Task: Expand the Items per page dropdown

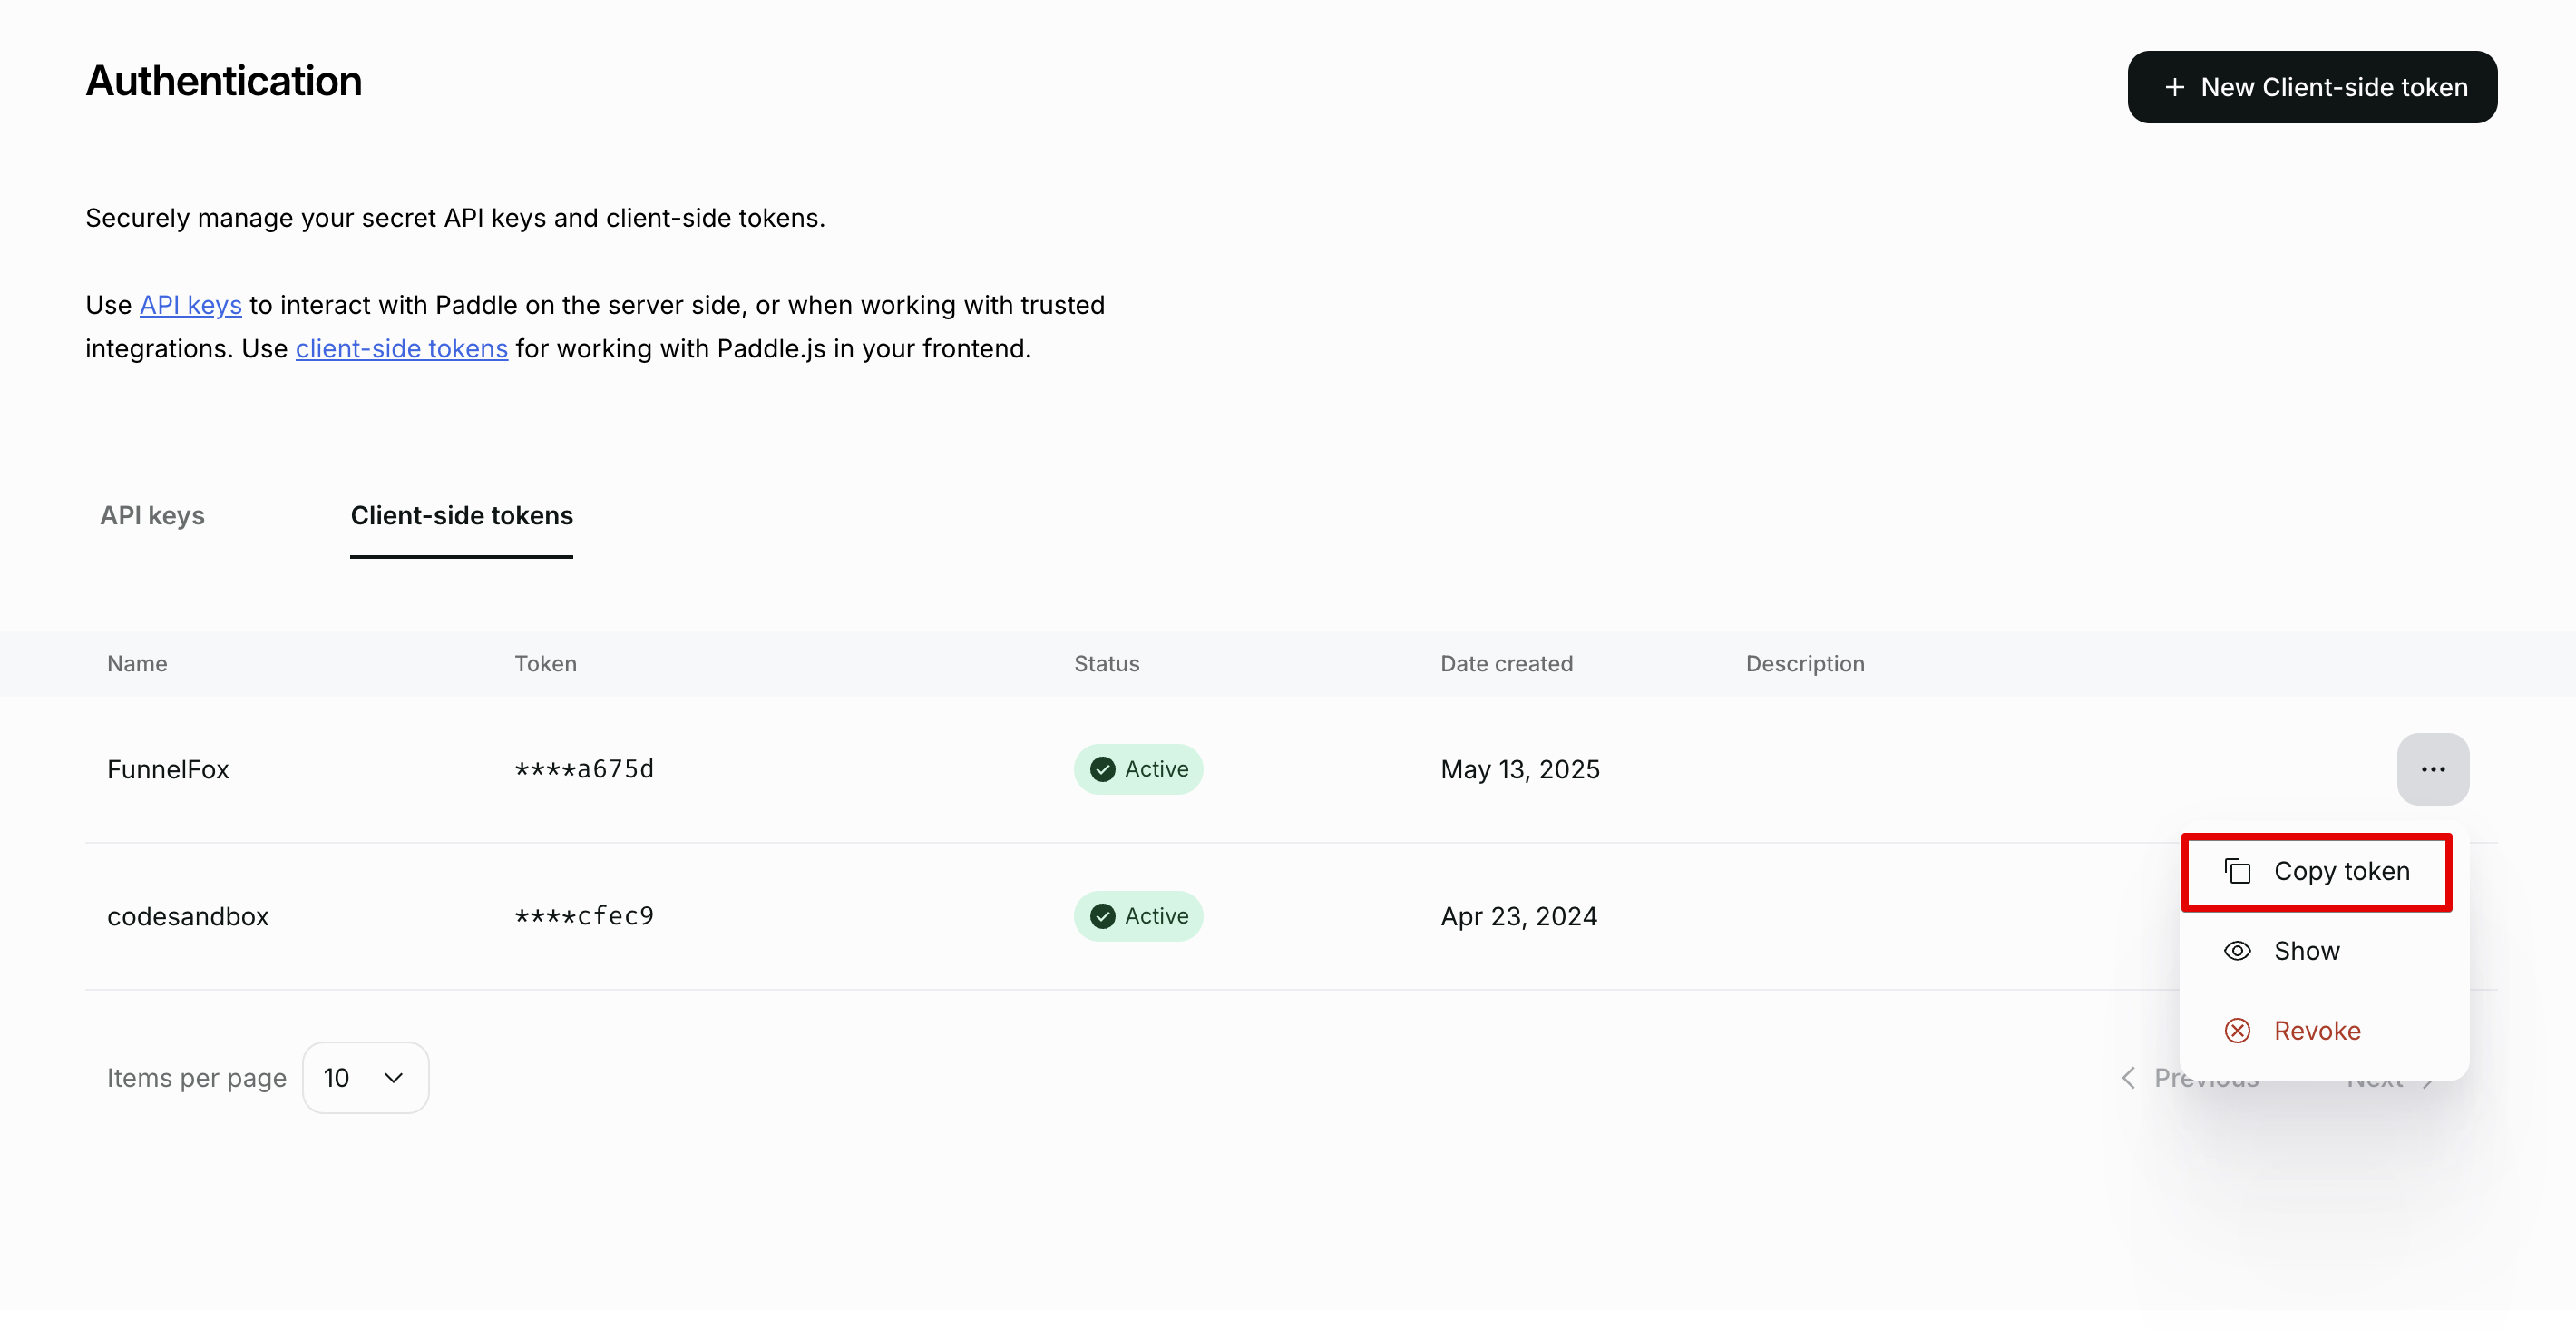Action: coord(365,1077)
